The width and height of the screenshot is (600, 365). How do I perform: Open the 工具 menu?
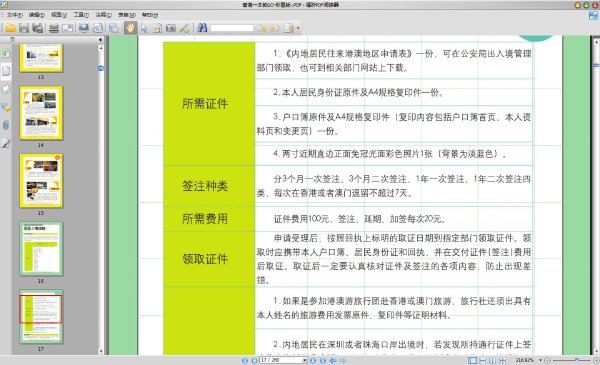pos(81,15)
